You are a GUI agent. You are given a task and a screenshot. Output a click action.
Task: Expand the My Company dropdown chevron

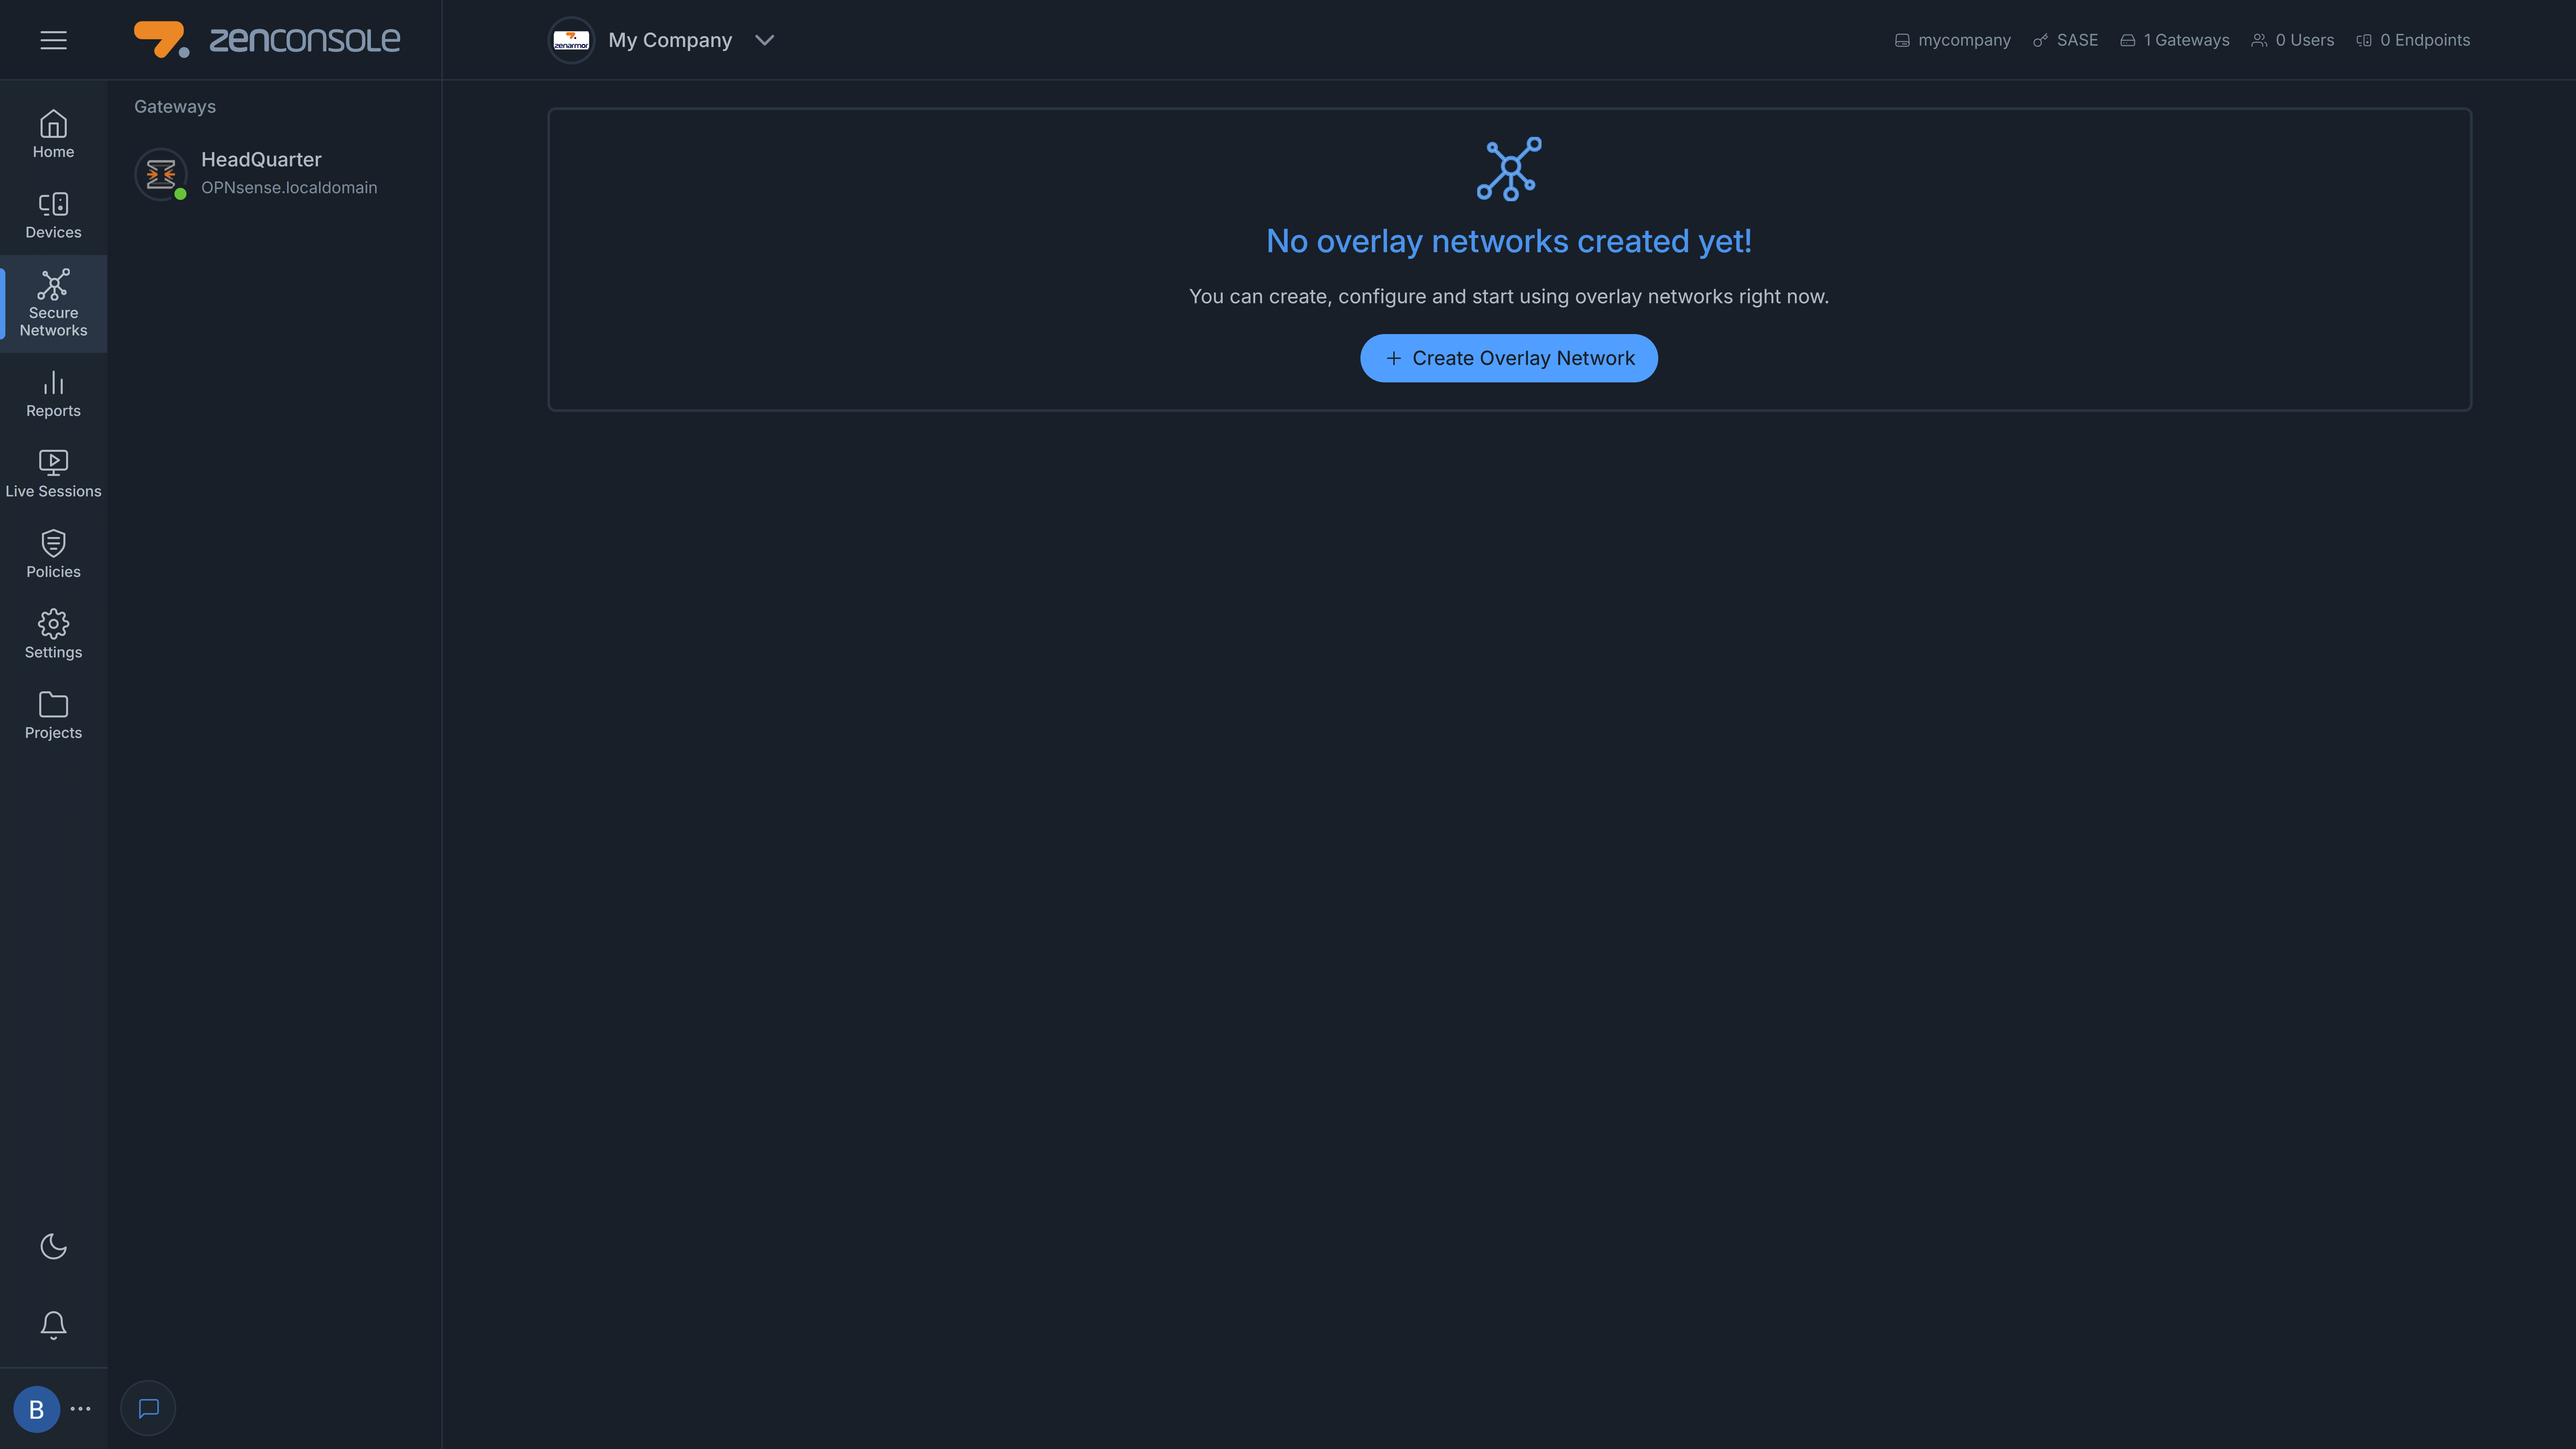click(x=765, y=40)
